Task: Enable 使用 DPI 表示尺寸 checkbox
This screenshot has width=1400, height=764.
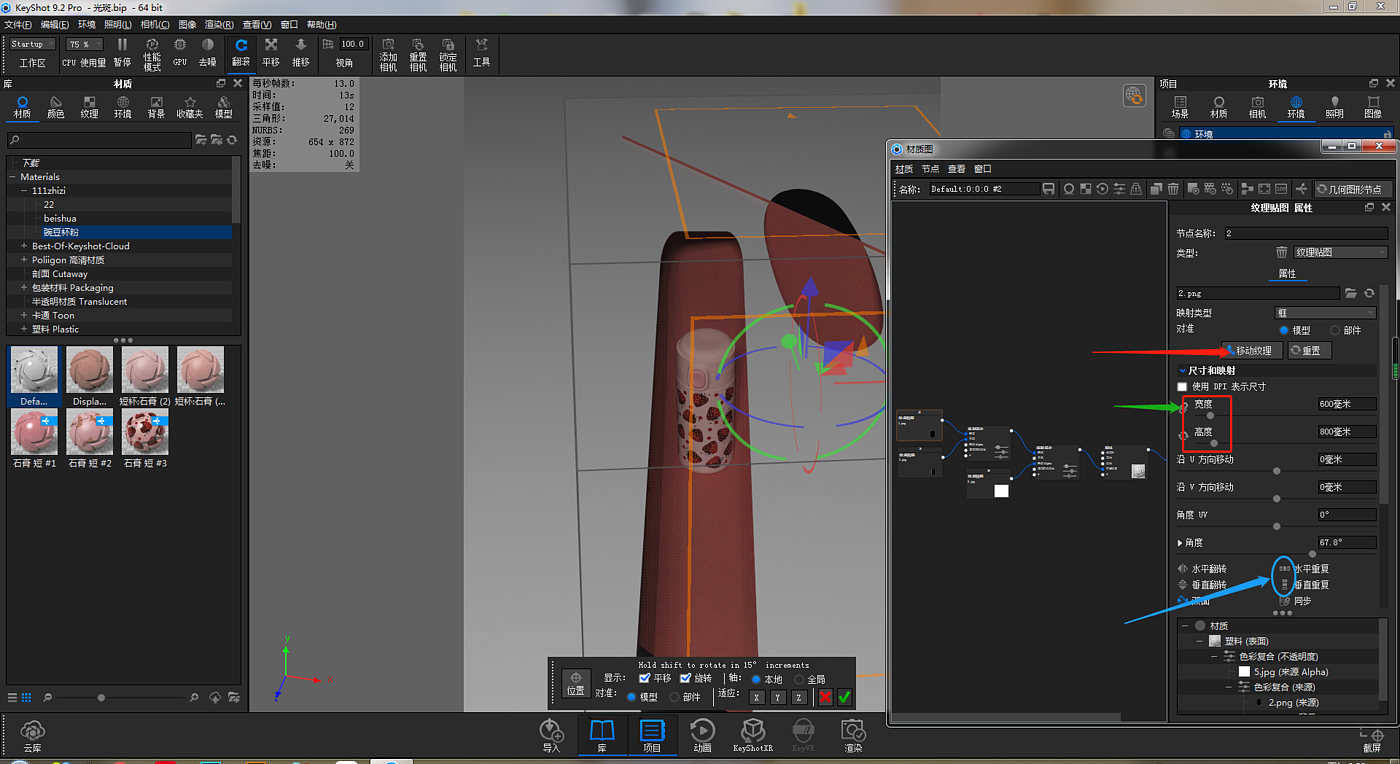Action: tap(1182, 387)
